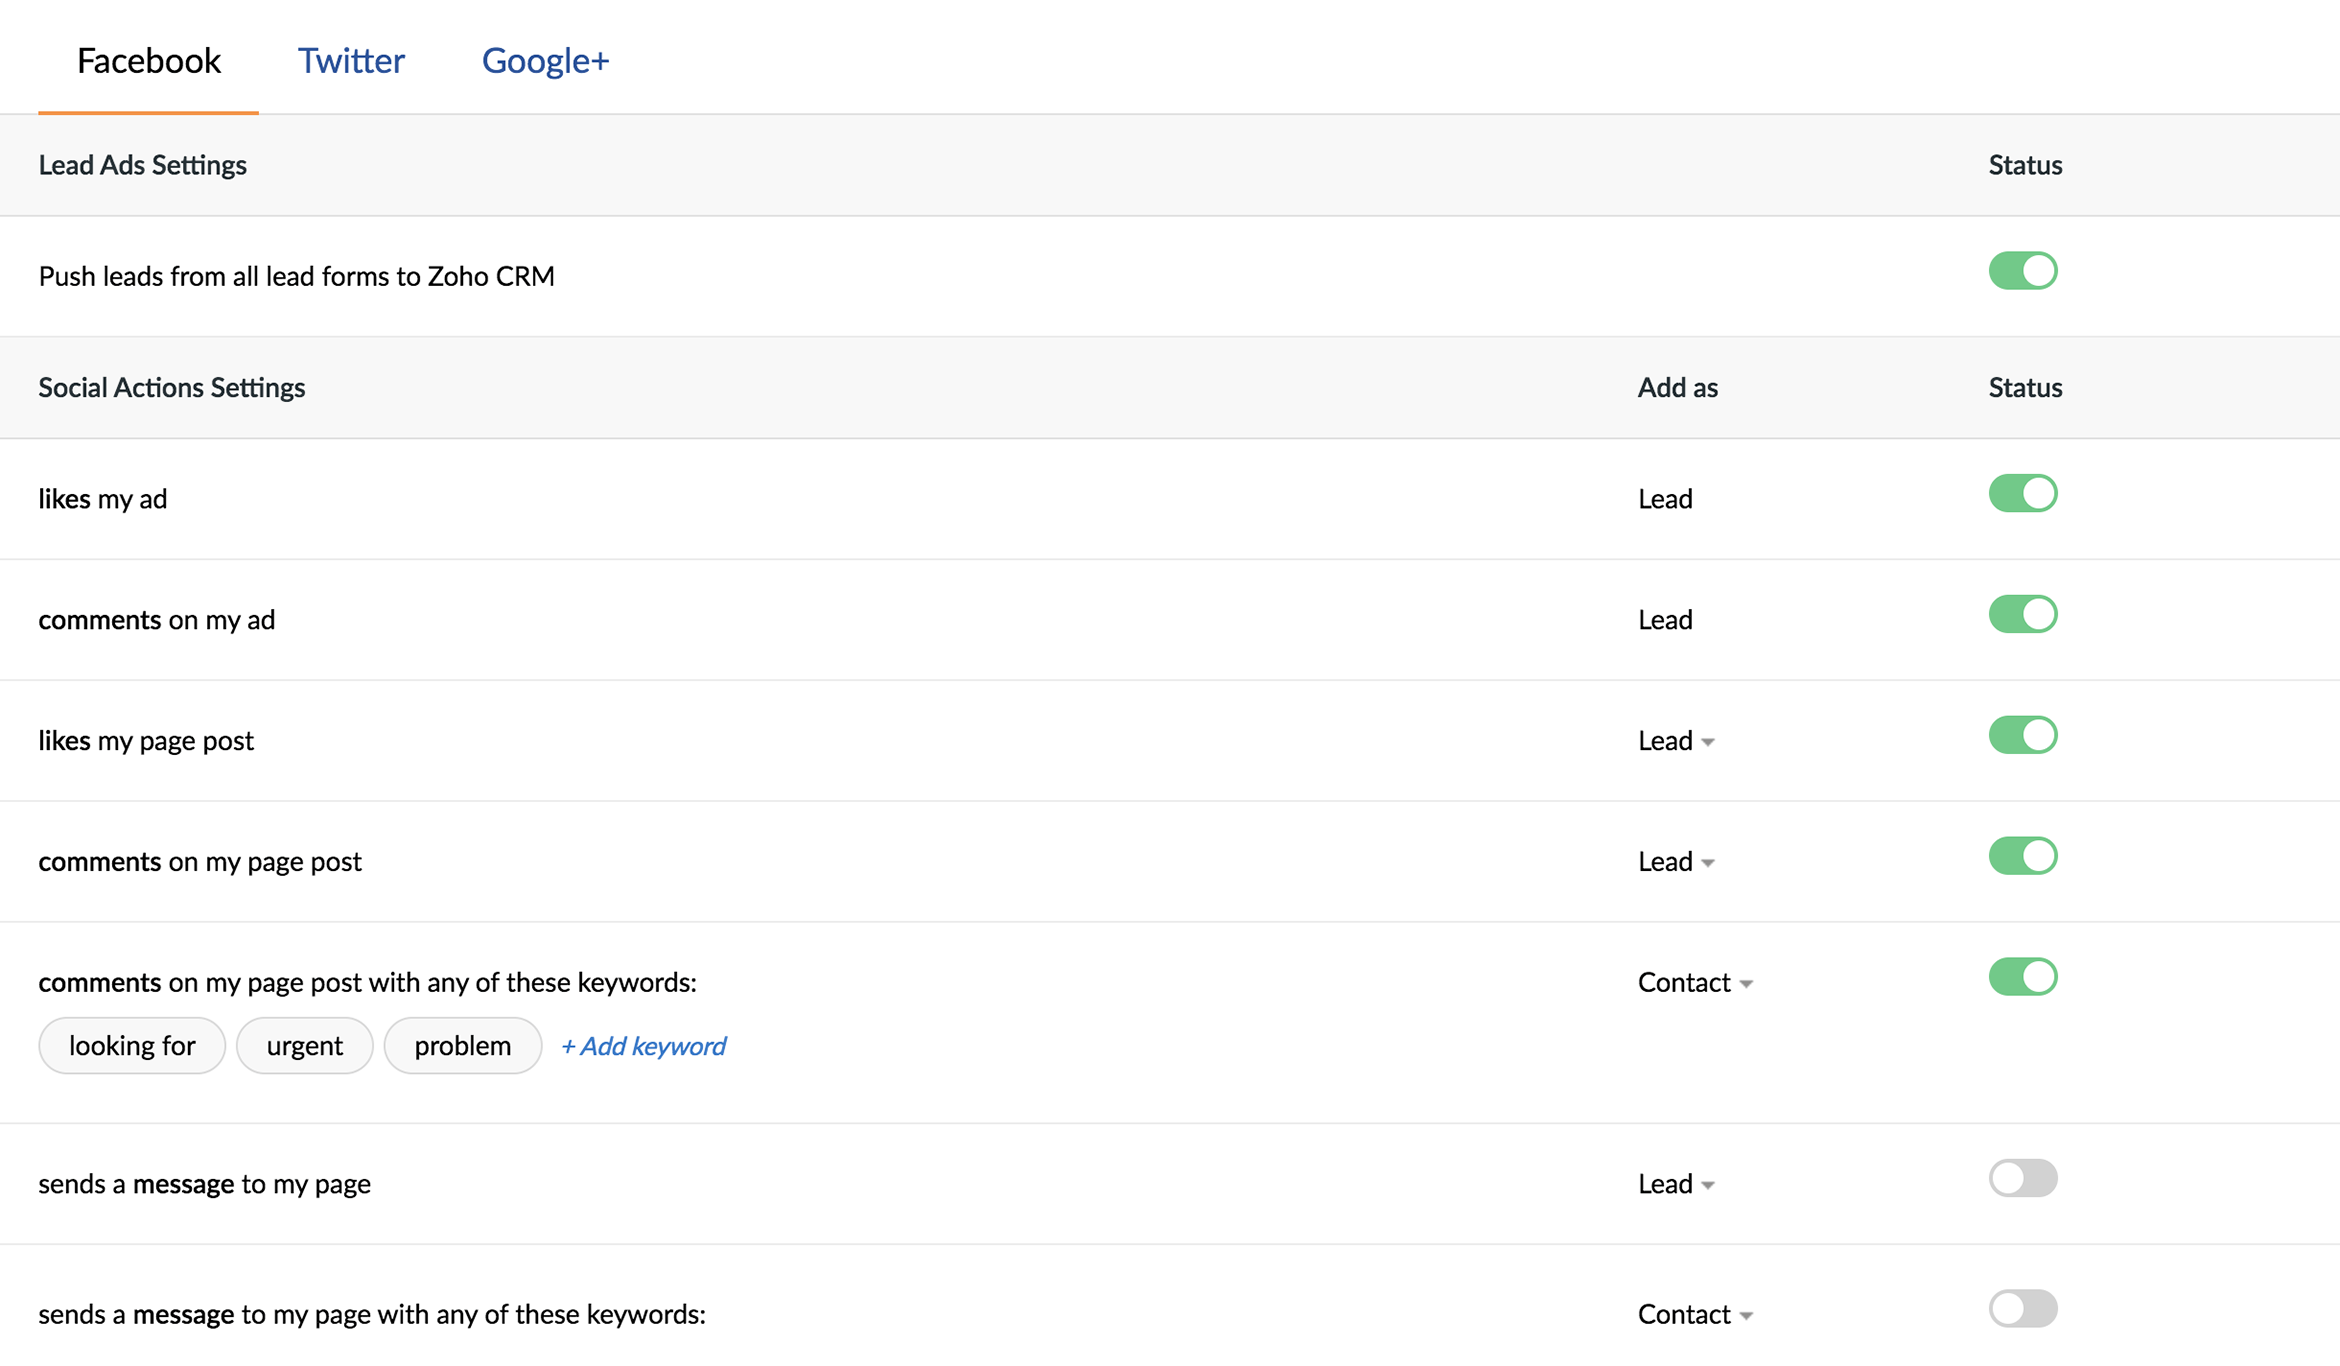Open Contact dropdown for message with keywords row
Viewport: 2340px width, 1366px height.
coord(1695,1314)
